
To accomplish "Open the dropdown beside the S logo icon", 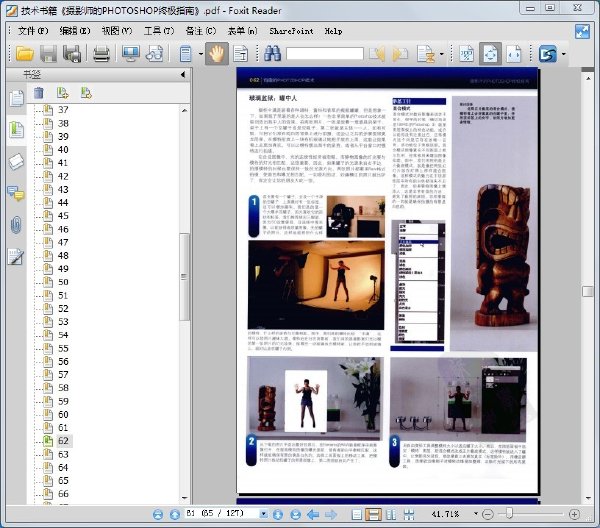I will click(563, 54).
